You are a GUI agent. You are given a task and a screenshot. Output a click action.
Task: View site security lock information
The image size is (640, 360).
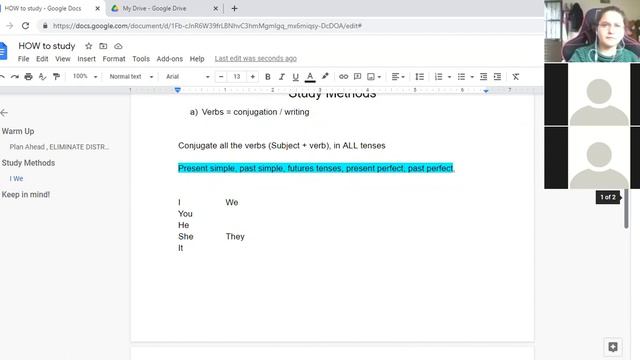click(45, 26)
